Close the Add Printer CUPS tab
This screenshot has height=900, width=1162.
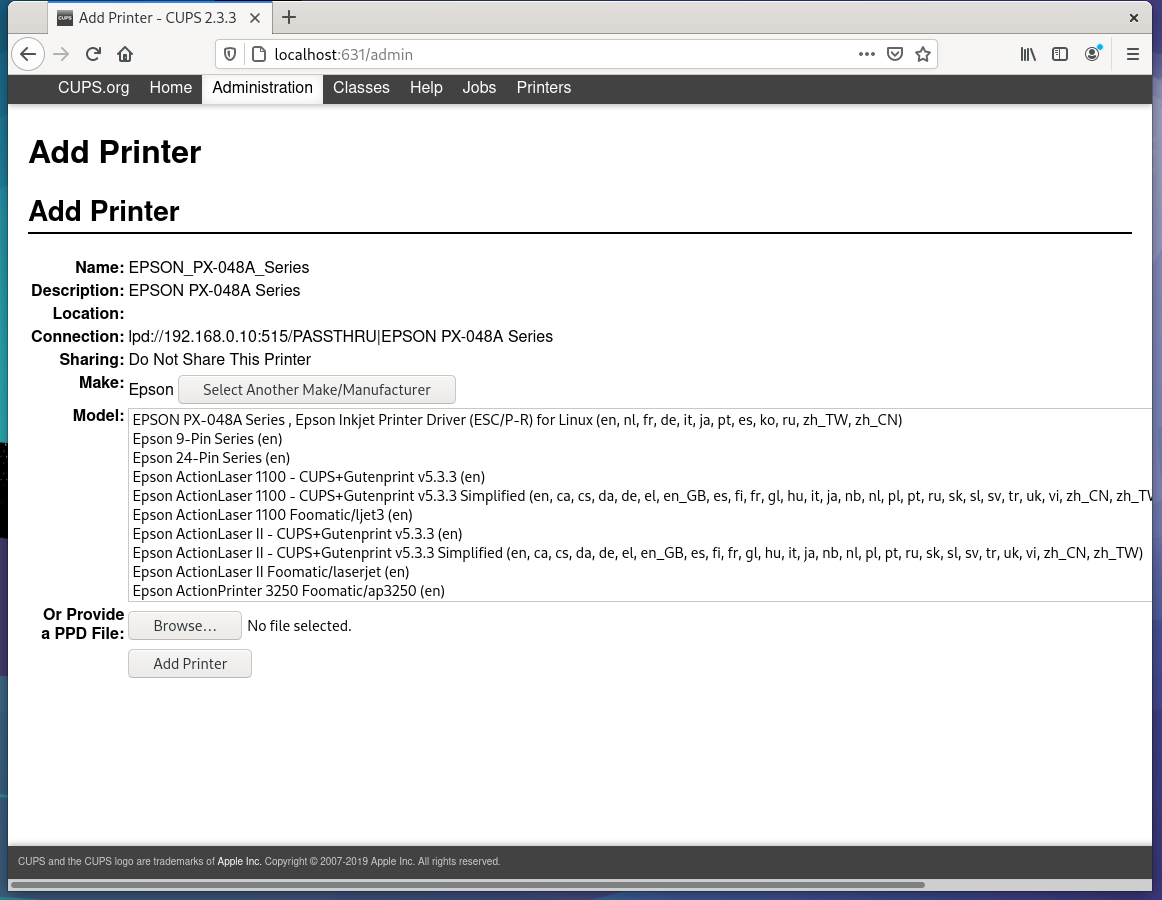tap(255, 18)
